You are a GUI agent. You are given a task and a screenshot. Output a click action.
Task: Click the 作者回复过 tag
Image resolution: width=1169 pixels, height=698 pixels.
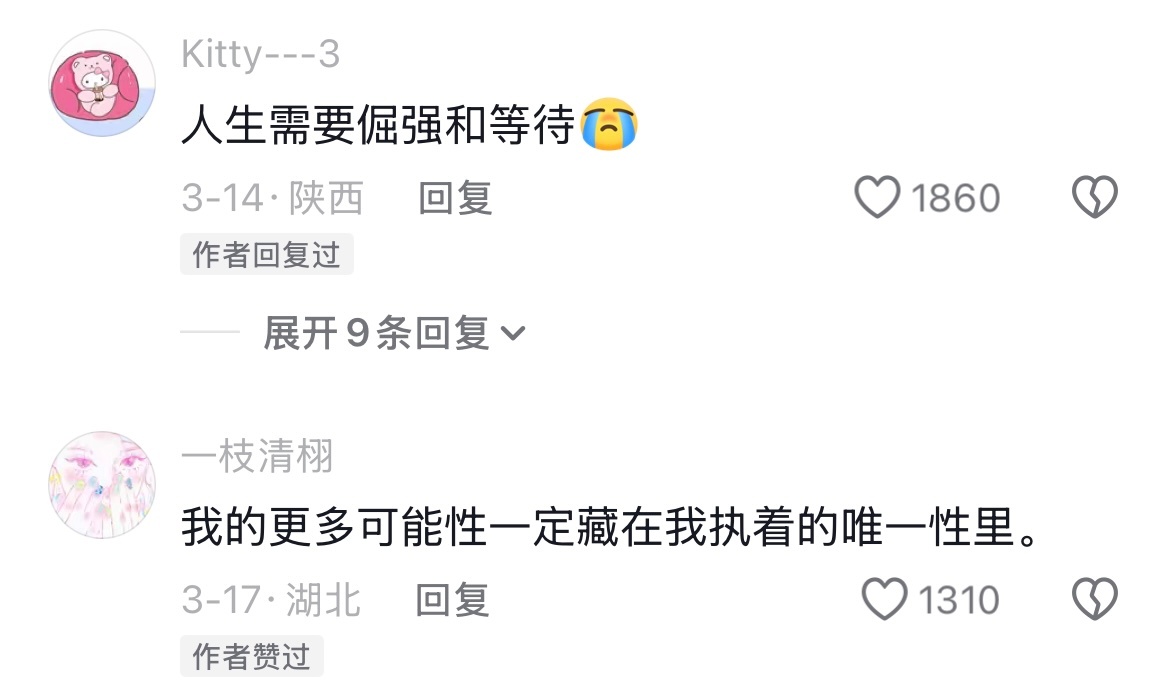click(266, 254)
